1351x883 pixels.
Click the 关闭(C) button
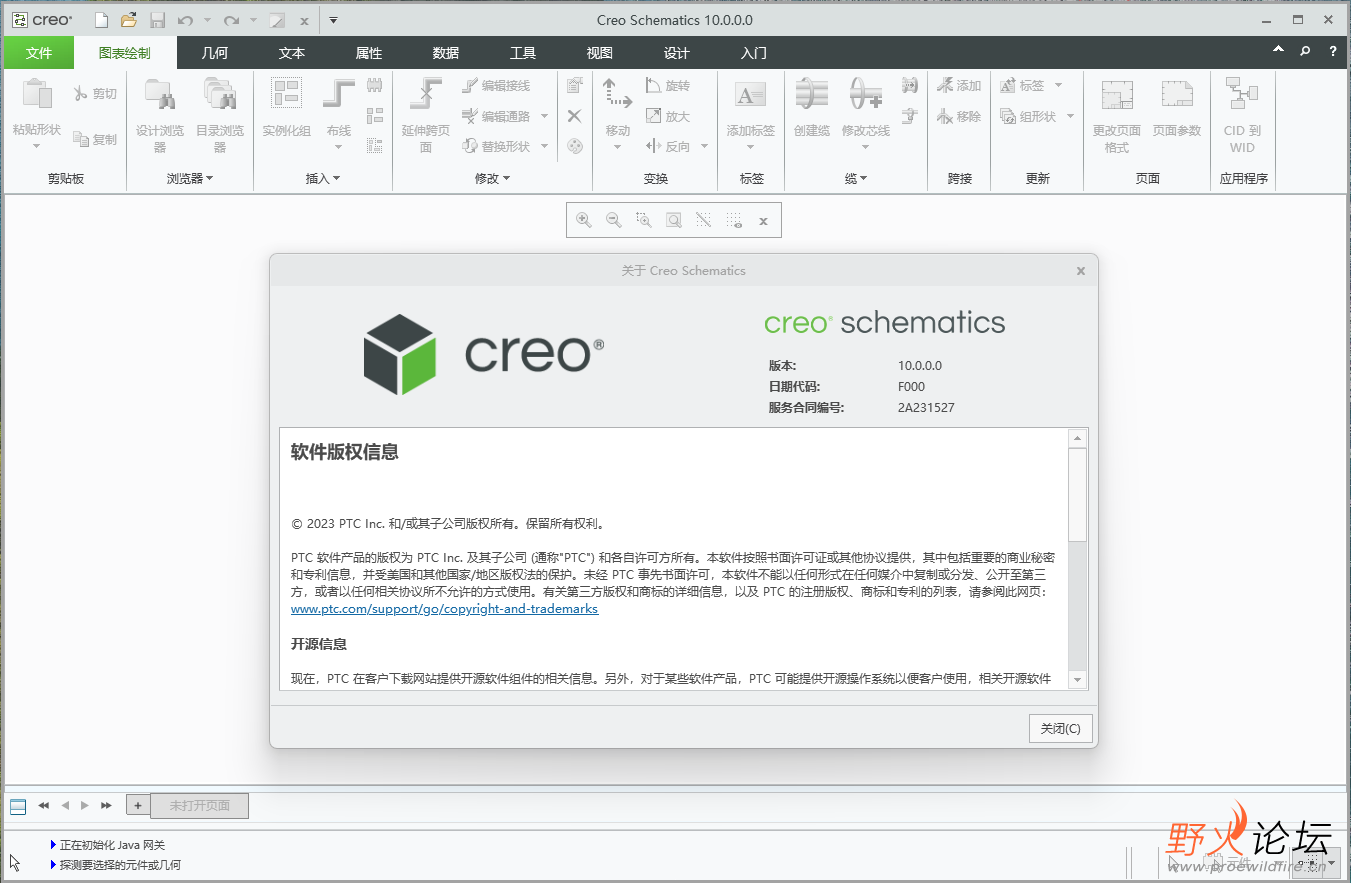[x=1061, y=728]
